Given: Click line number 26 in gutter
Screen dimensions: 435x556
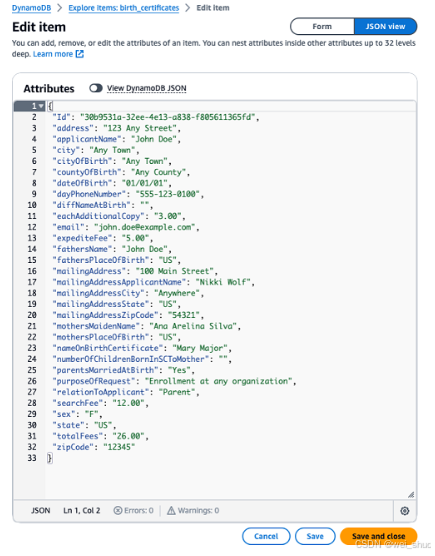Looking at the screenshot, I should coord(32,381).
